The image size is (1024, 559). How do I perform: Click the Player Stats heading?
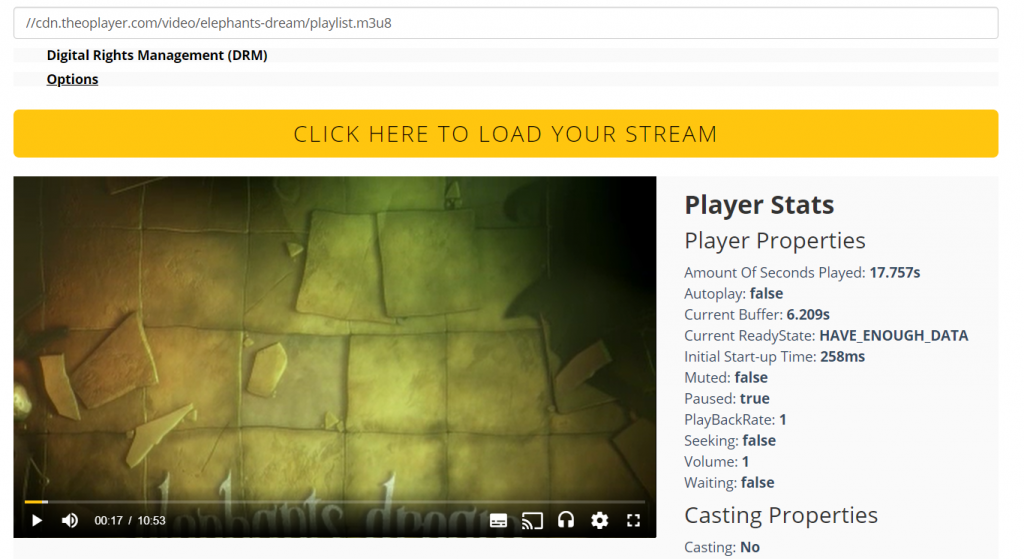tap(759, 205)
